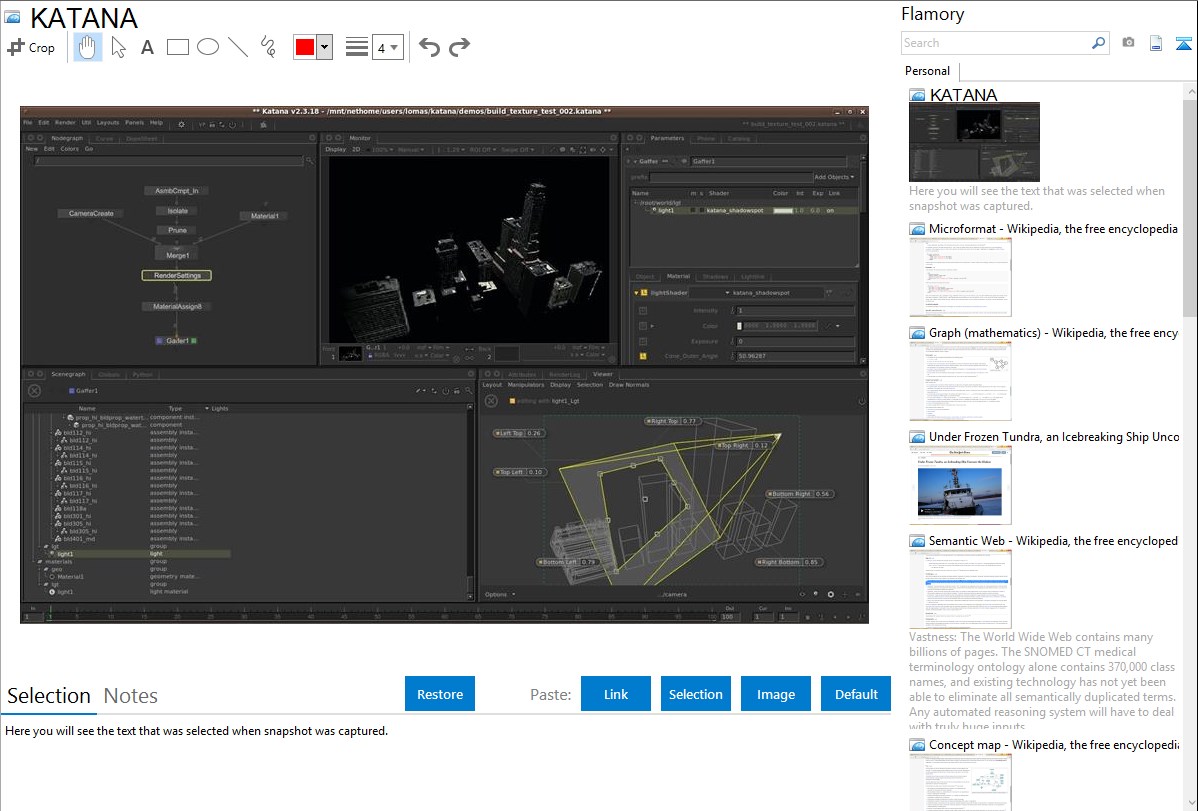Open the Graph (mathematics) Wikipedia snapshot thumbnail
Viewport: 1198px width, 811px height.
[x=960, y=379]
